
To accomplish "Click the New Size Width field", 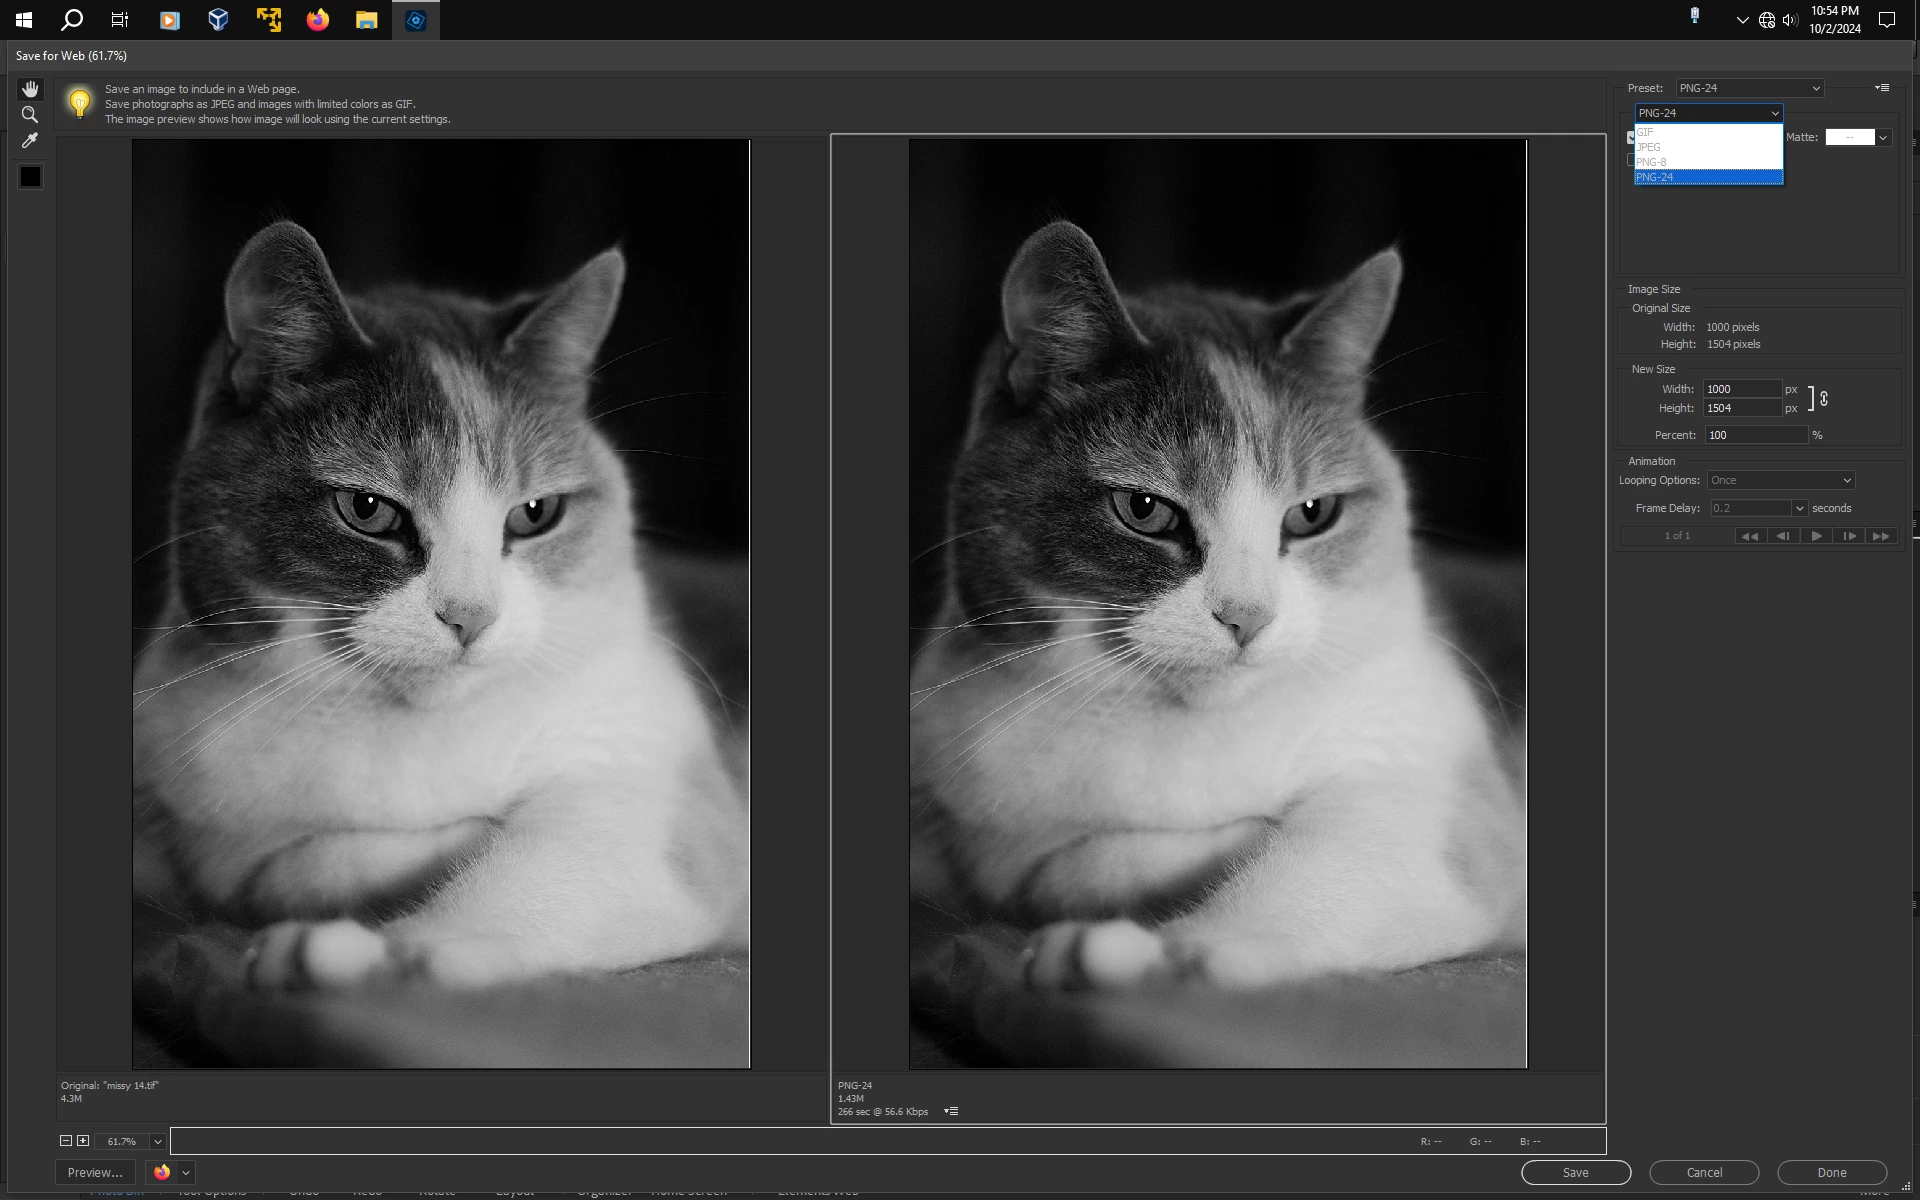I will (1741, 389).
